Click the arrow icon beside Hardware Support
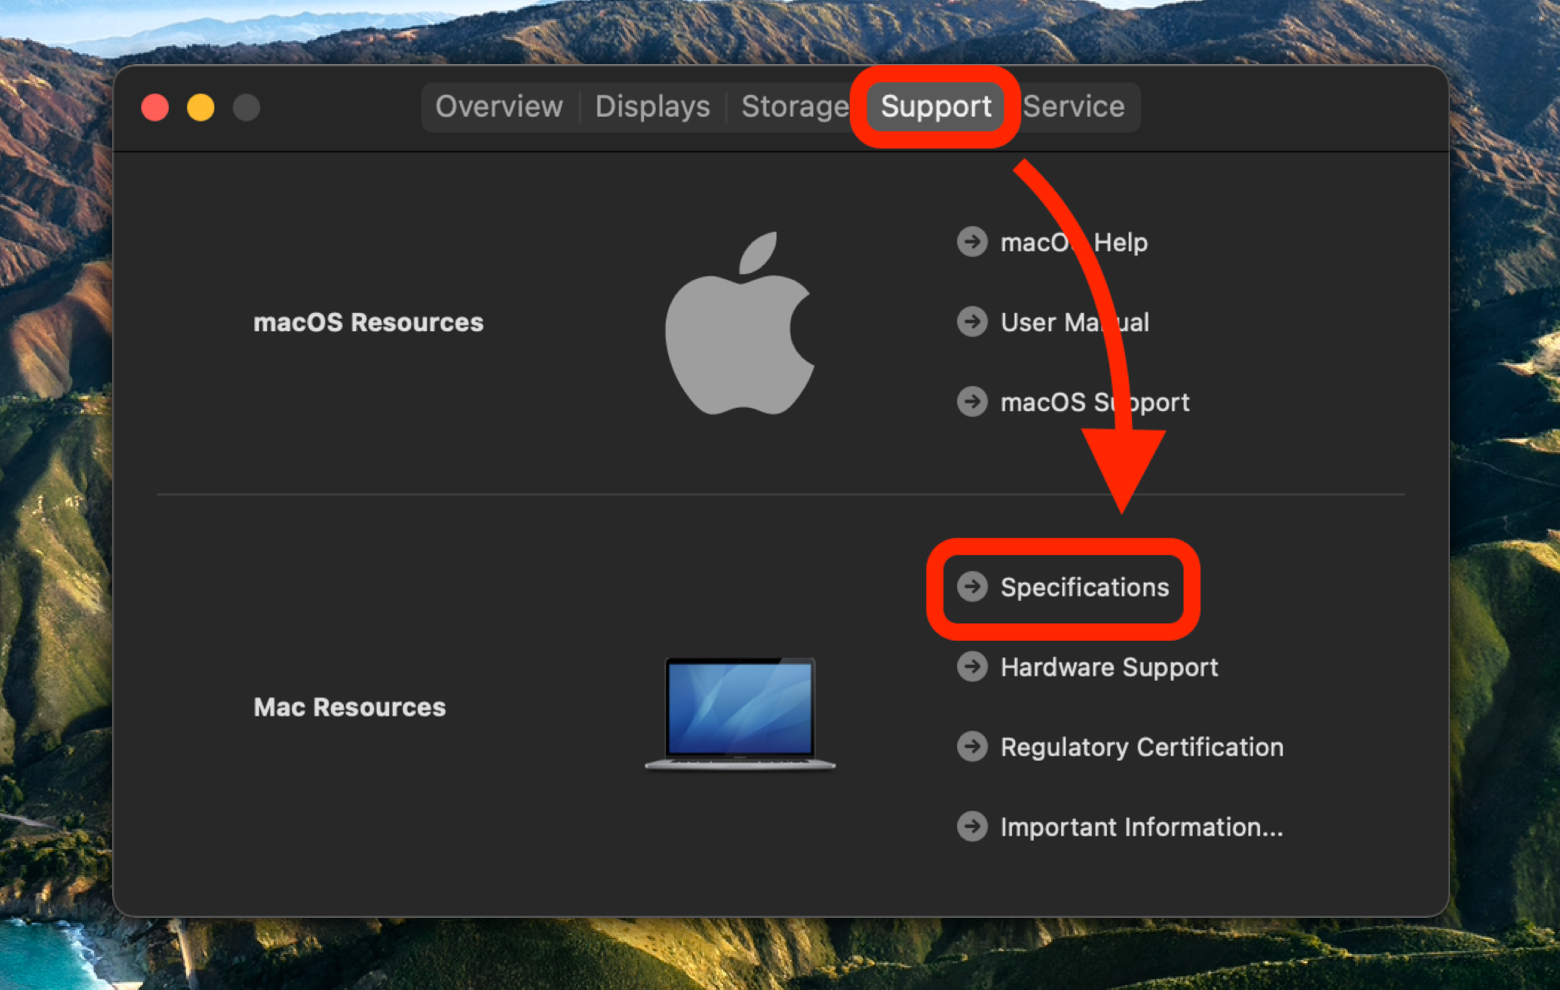Screen dimensions: 1560x990 coord(971,667)
